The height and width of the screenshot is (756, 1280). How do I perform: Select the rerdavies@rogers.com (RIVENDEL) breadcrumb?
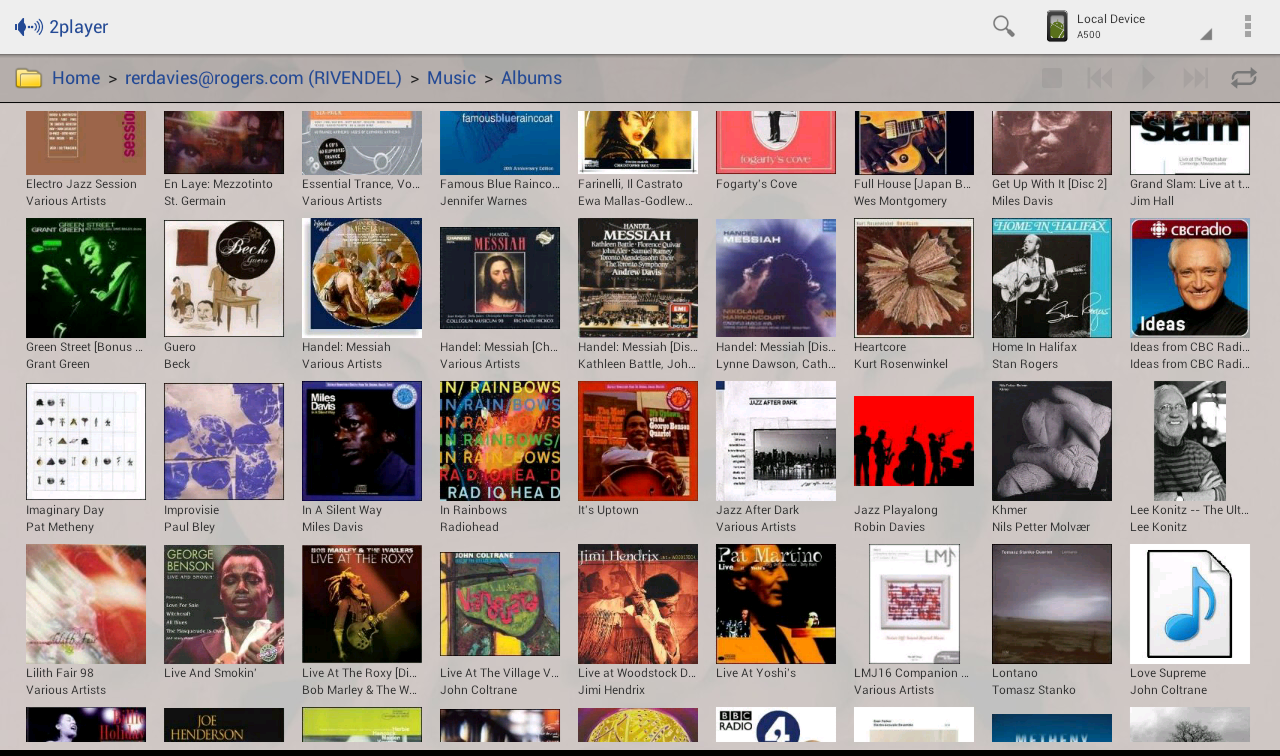click(263, 77)
